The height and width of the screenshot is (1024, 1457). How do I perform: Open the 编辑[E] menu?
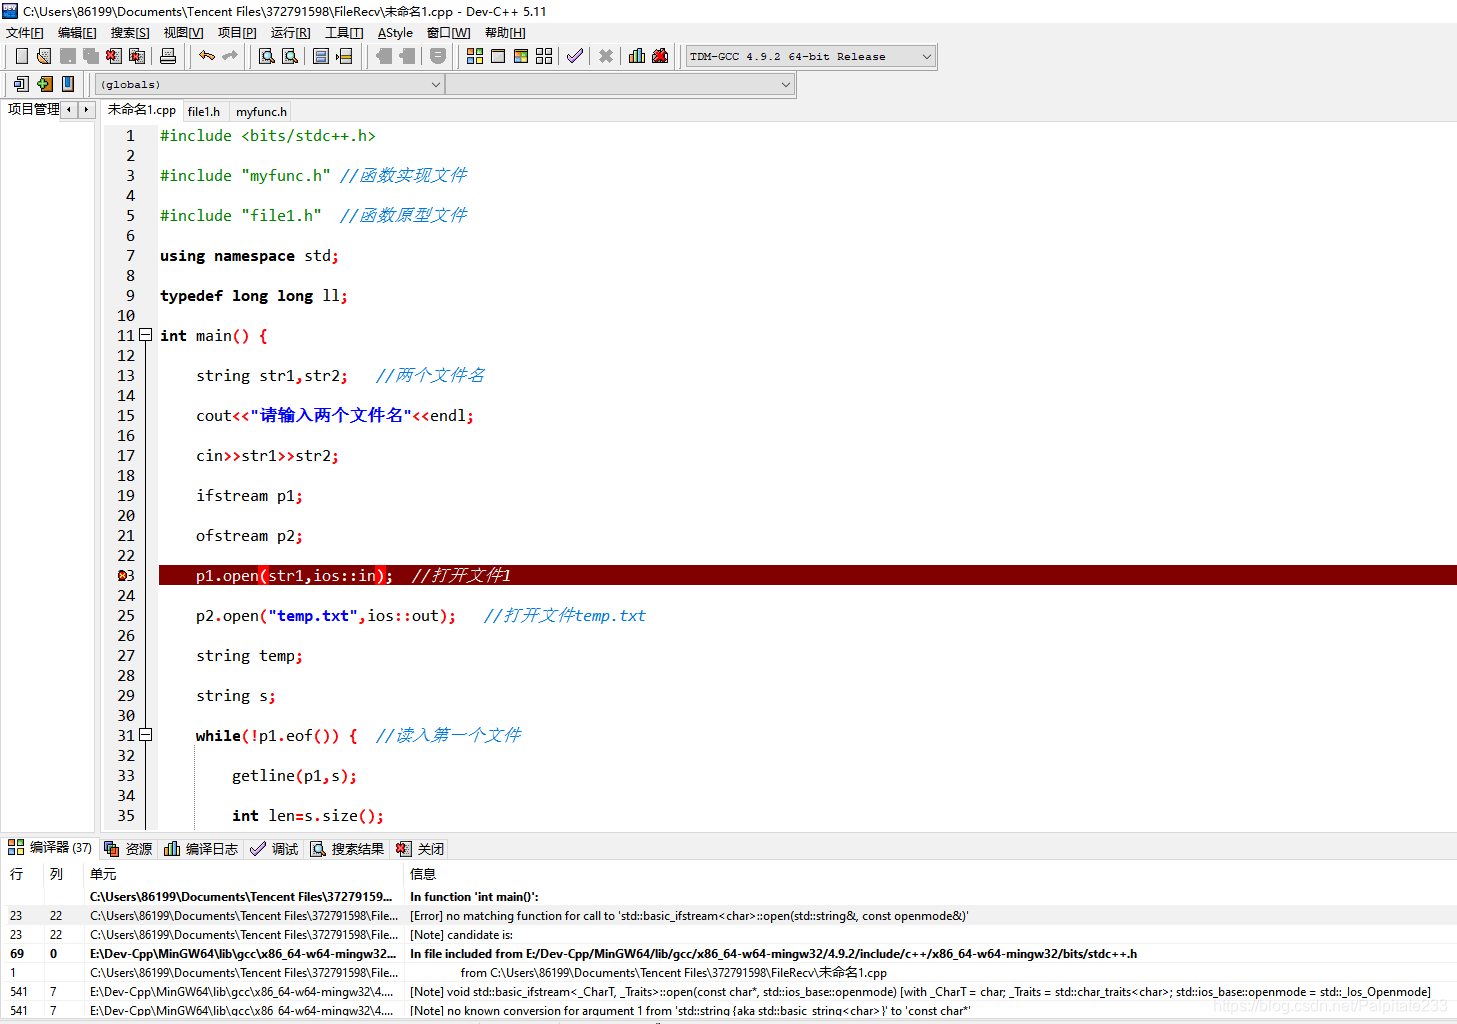[x=77, y=33]
